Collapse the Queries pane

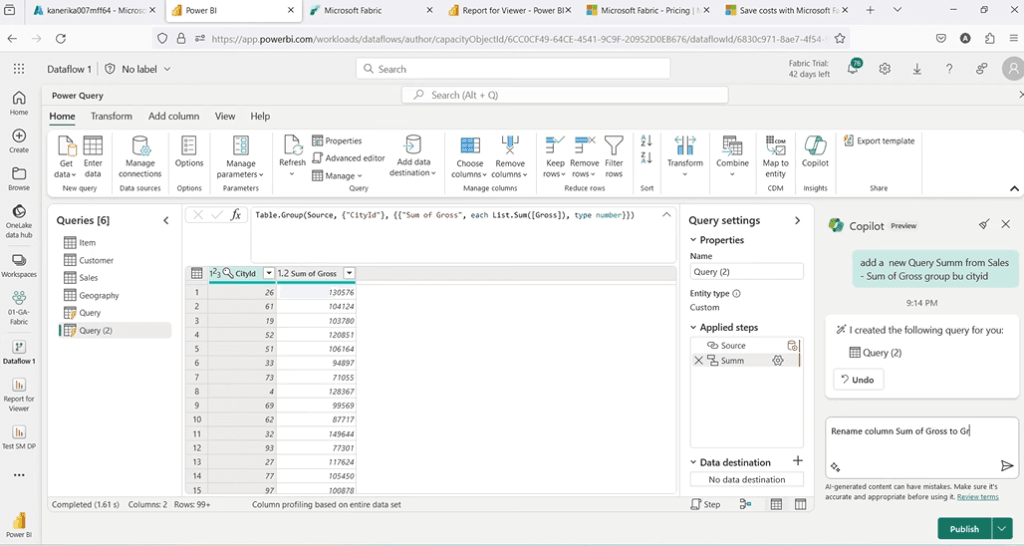point(166,221)
